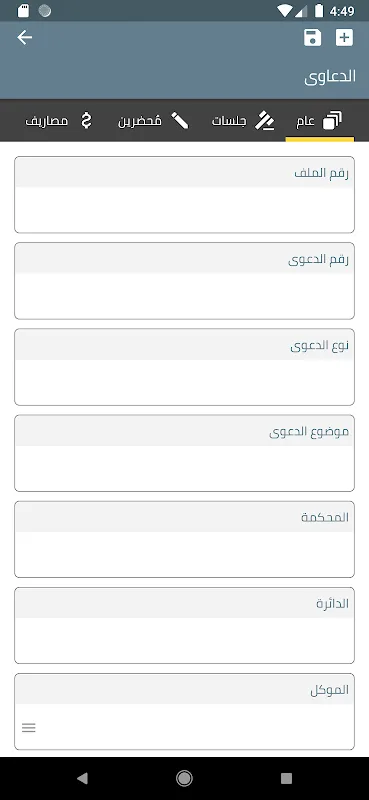Image resolution: width=369 pixels, height=800 pixels.
Task: Tap the gavel icon beside جلسات
Action: [265, 121]
